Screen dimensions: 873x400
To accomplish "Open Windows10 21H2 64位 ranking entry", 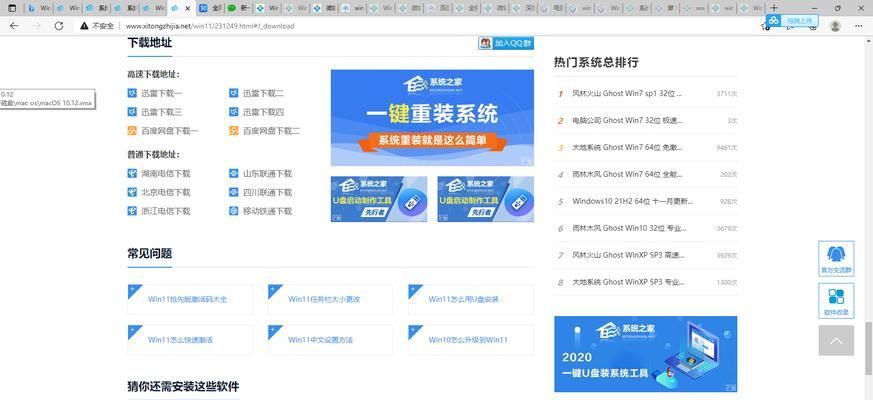I will (633, 202).
